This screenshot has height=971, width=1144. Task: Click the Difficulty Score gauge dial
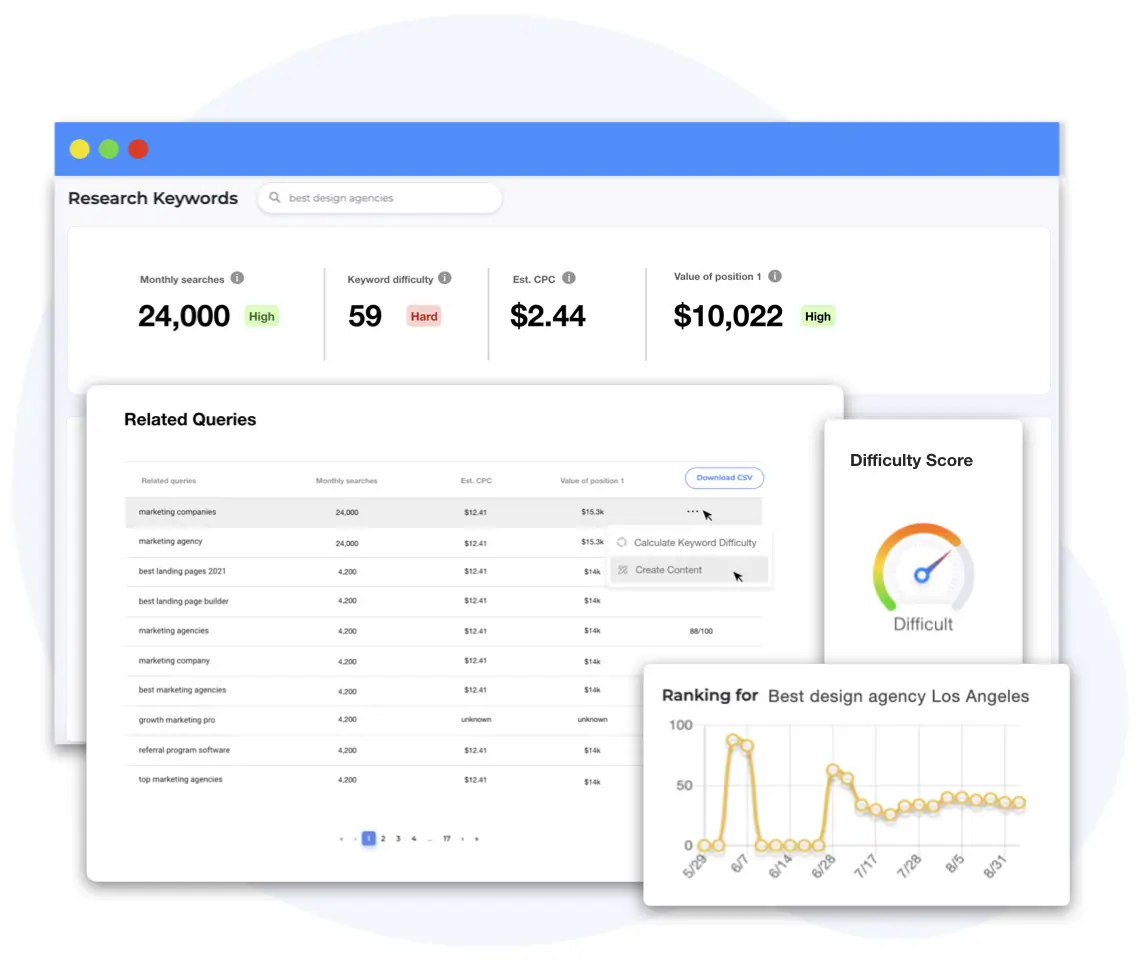point(923,568)
